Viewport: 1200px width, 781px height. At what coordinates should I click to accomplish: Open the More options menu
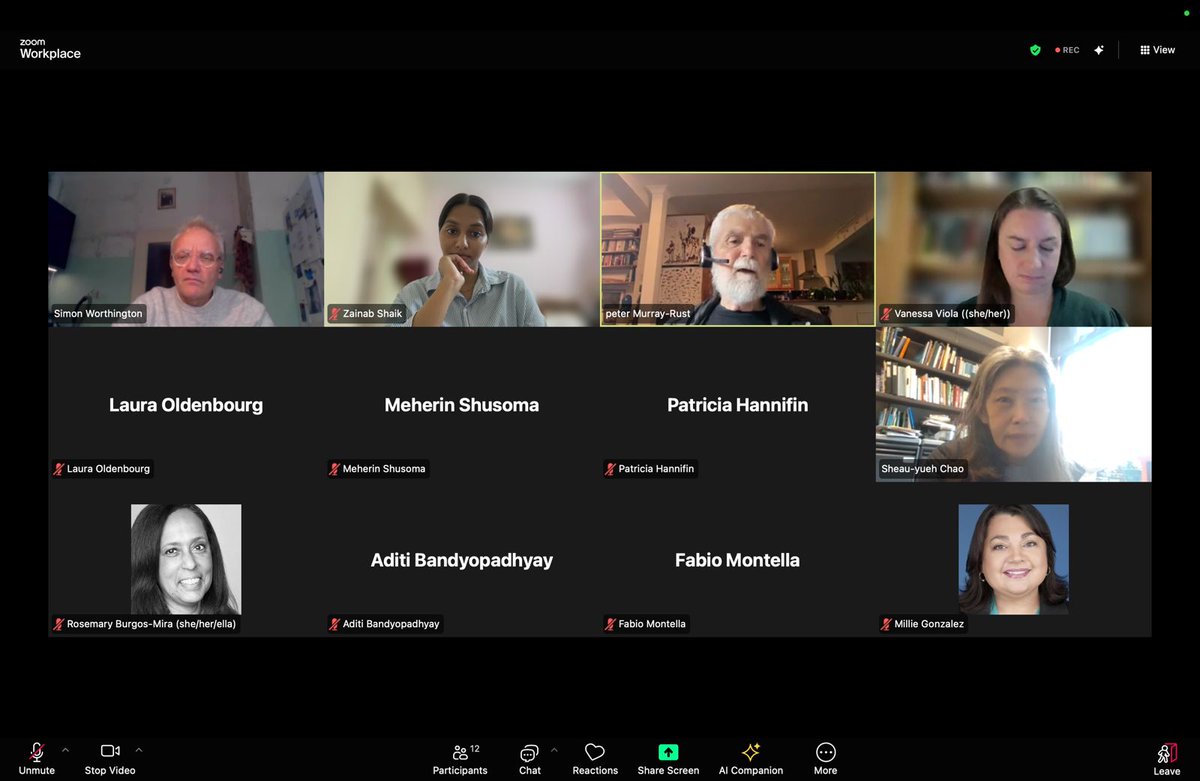coord(825,759)
